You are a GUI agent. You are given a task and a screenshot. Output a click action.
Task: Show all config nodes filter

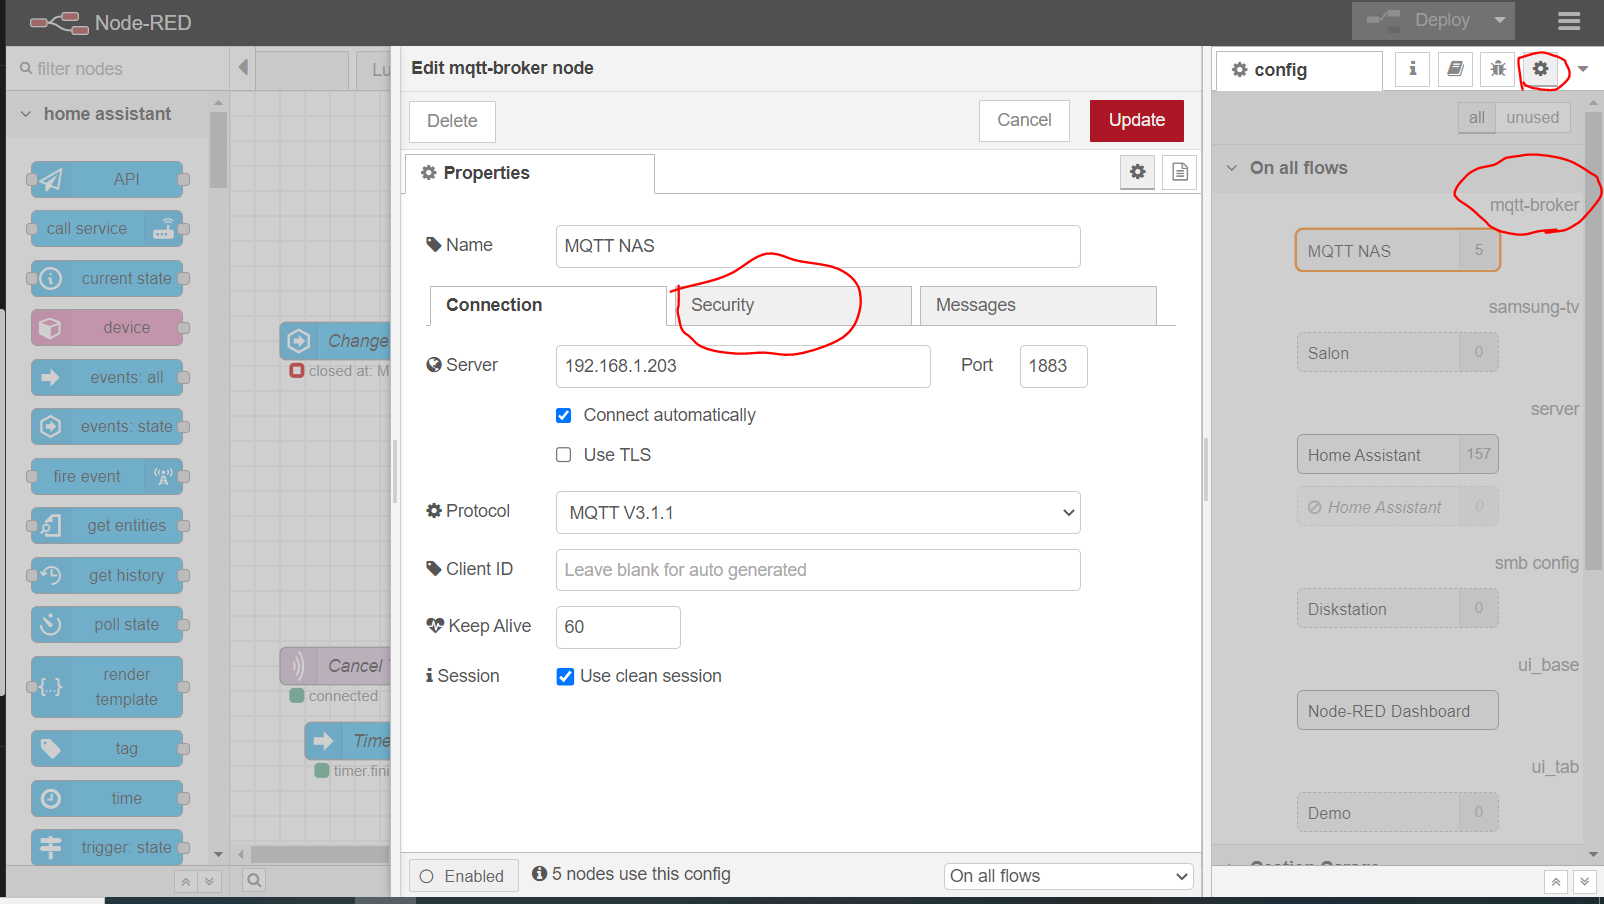click(x=1476, y=117)
